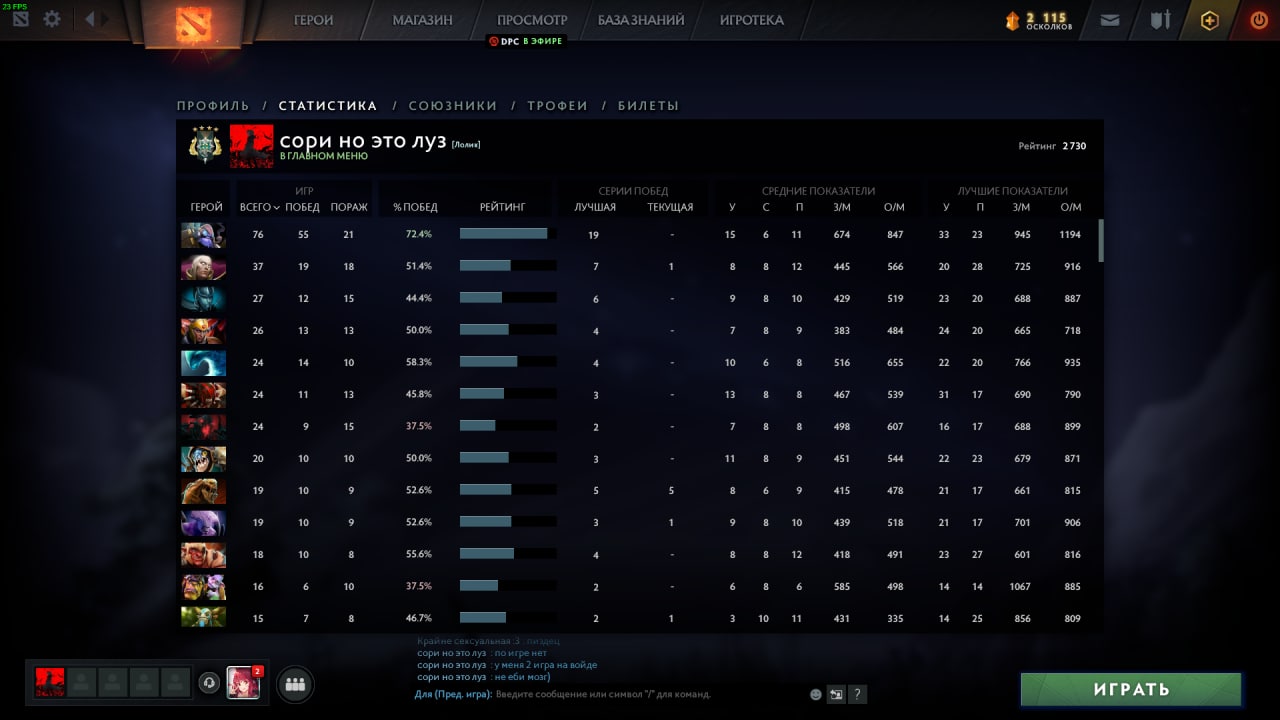1280x720 pixels.
Task: Click the chat help question mark
Action: click(x=857, y=694)
